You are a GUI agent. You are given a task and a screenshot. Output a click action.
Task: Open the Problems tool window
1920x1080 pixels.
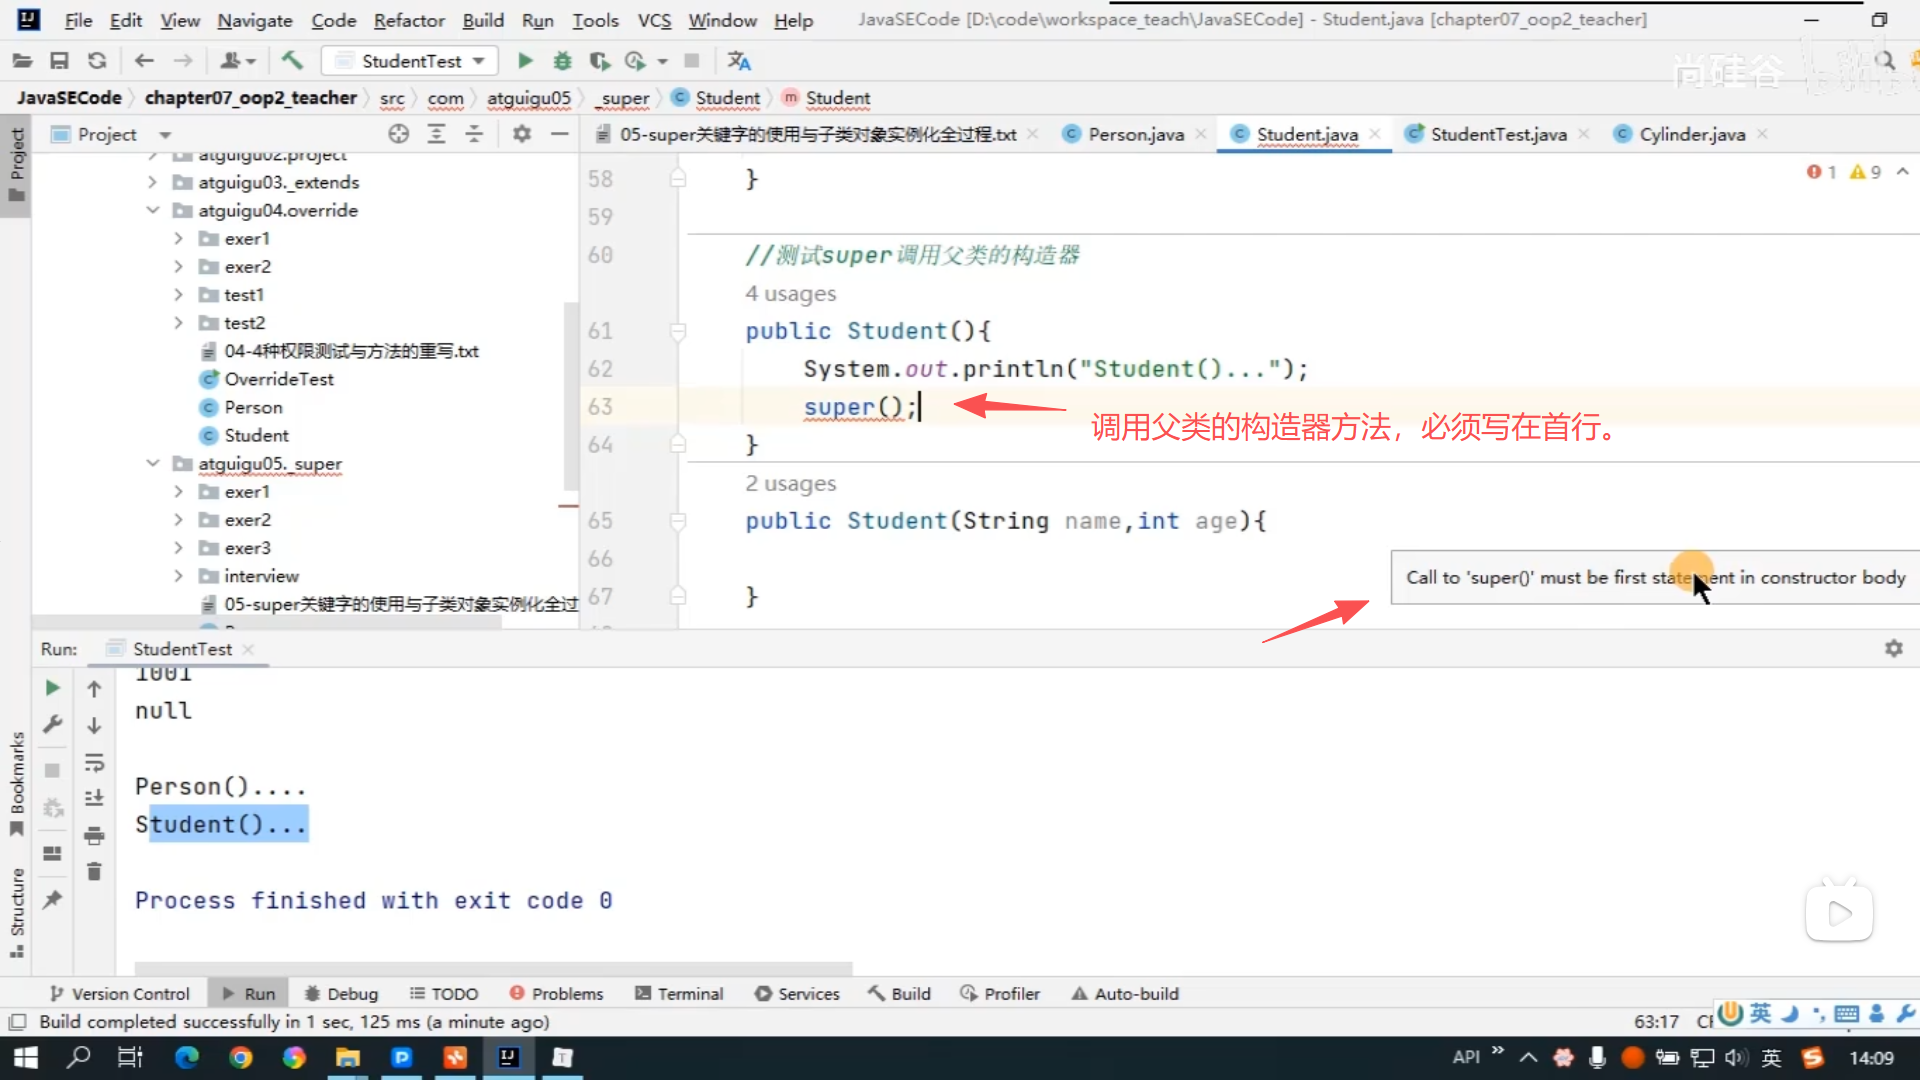556,994
